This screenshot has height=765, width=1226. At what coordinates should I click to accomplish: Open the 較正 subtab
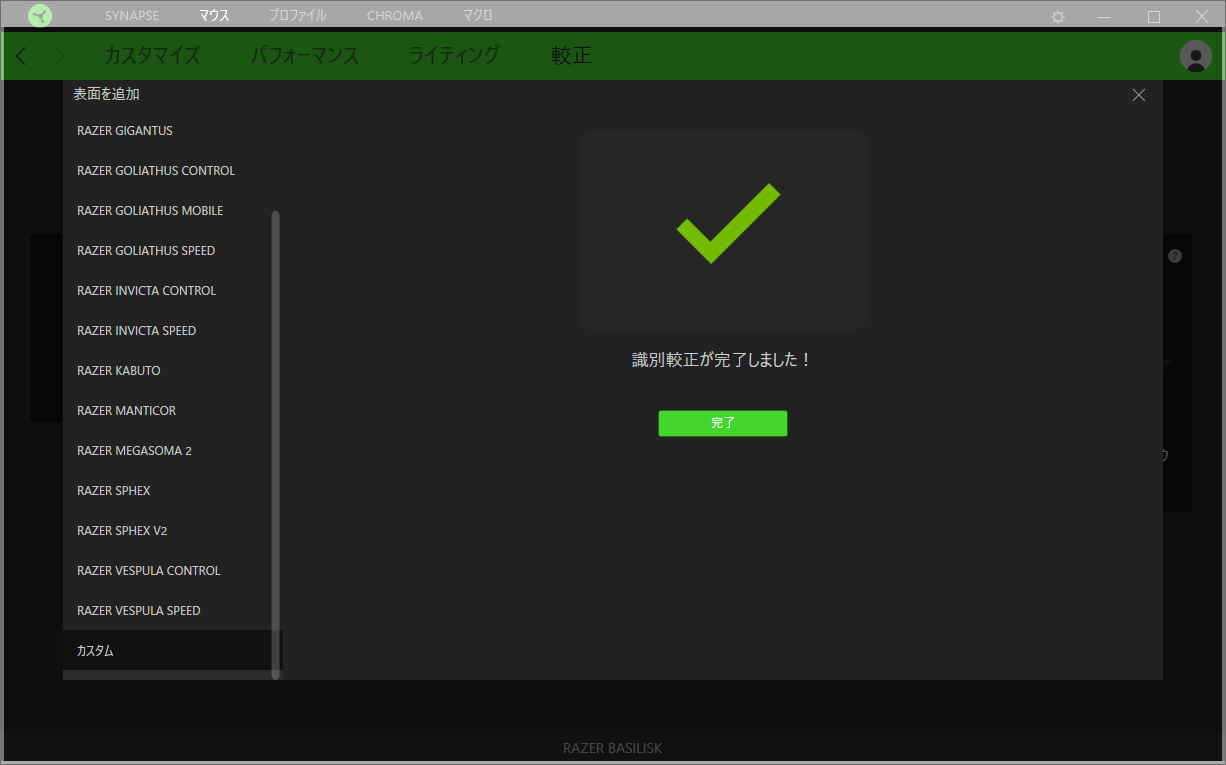pyautogui.click(x=572, y=56)
